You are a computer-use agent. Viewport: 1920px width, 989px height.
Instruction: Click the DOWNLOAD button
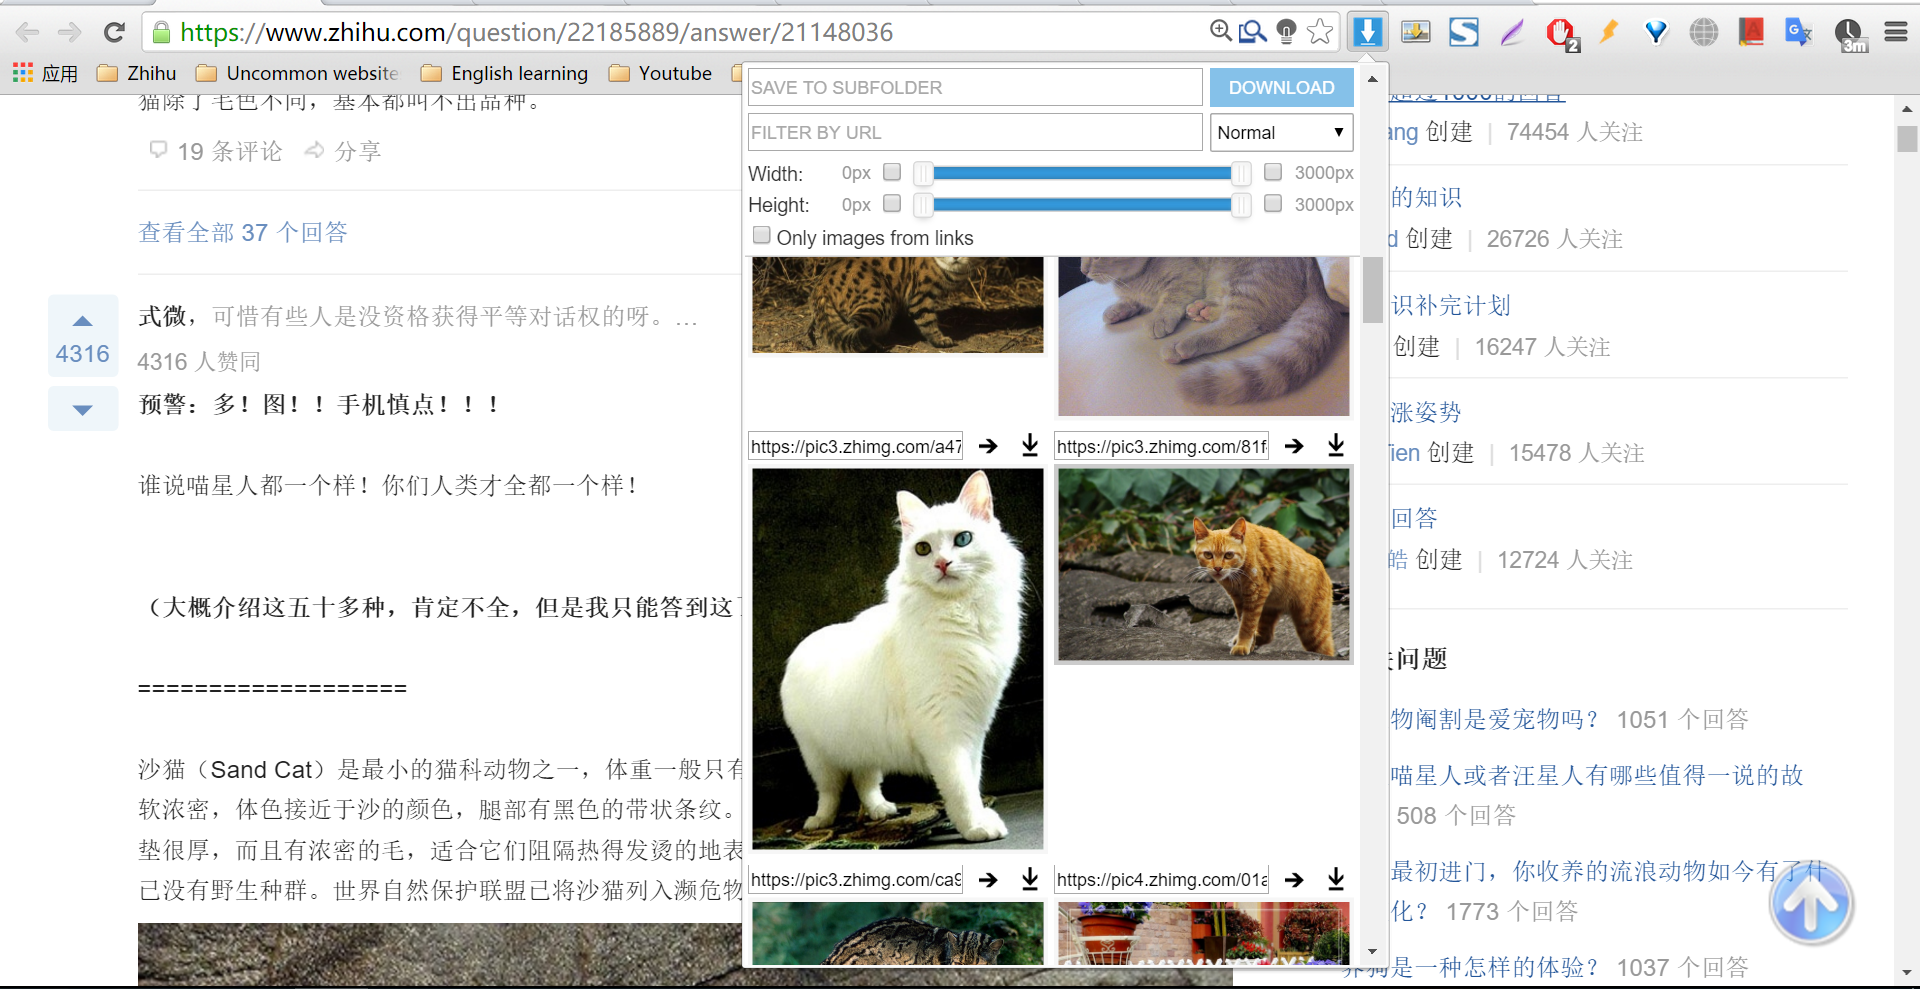click(x=1281, y=87)
